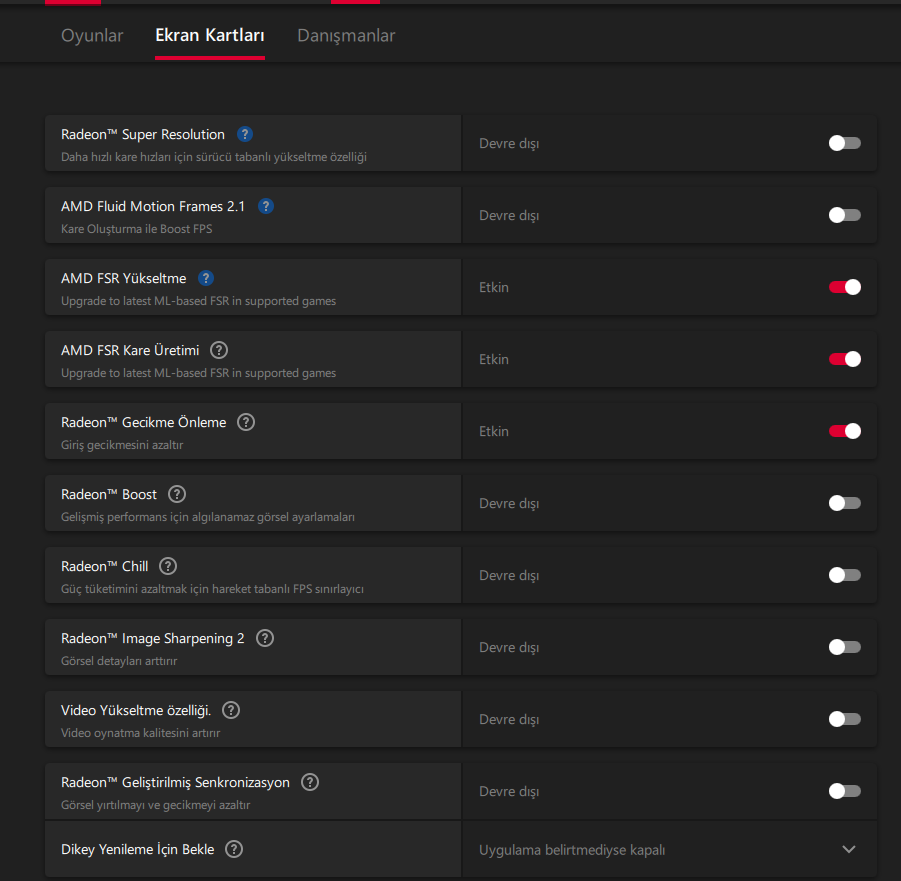Open help icon for Video Yükseltme özelliği
Image resolution: width=901 pixels, height=881 pixels.
pos(231,710)
